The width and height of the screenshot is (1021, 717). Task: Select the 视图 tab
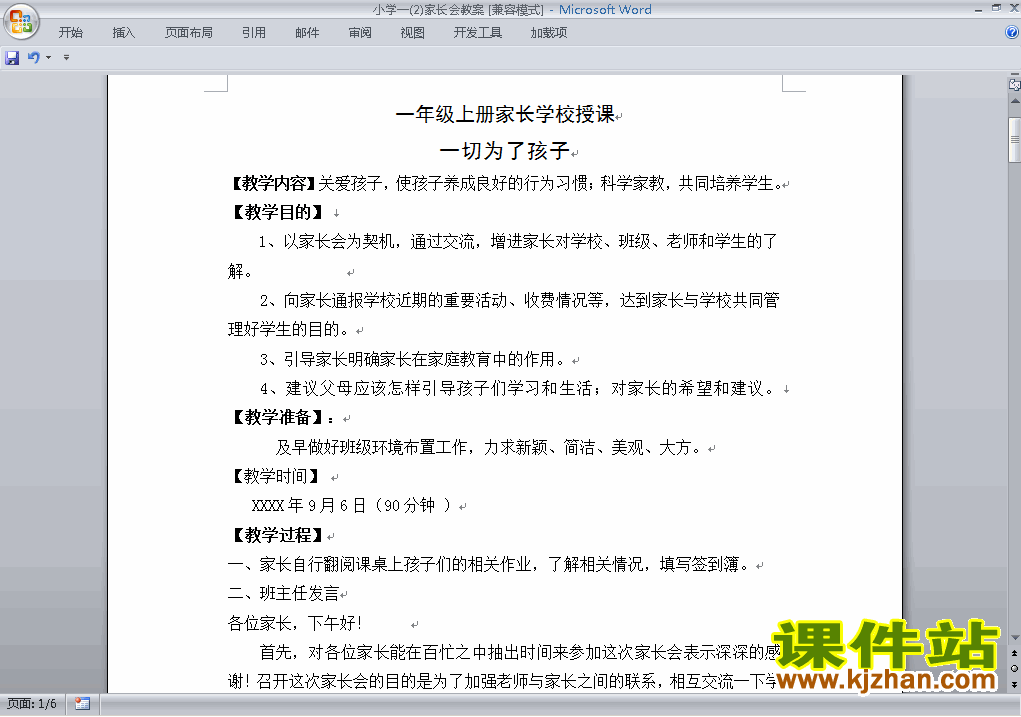click(413, 33)
